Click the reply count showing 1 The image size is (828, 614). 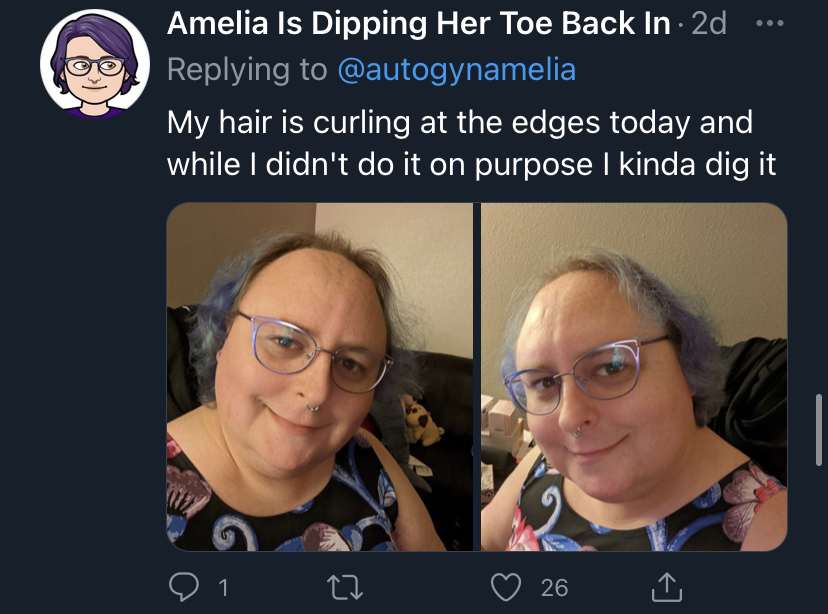pos(223,588)
